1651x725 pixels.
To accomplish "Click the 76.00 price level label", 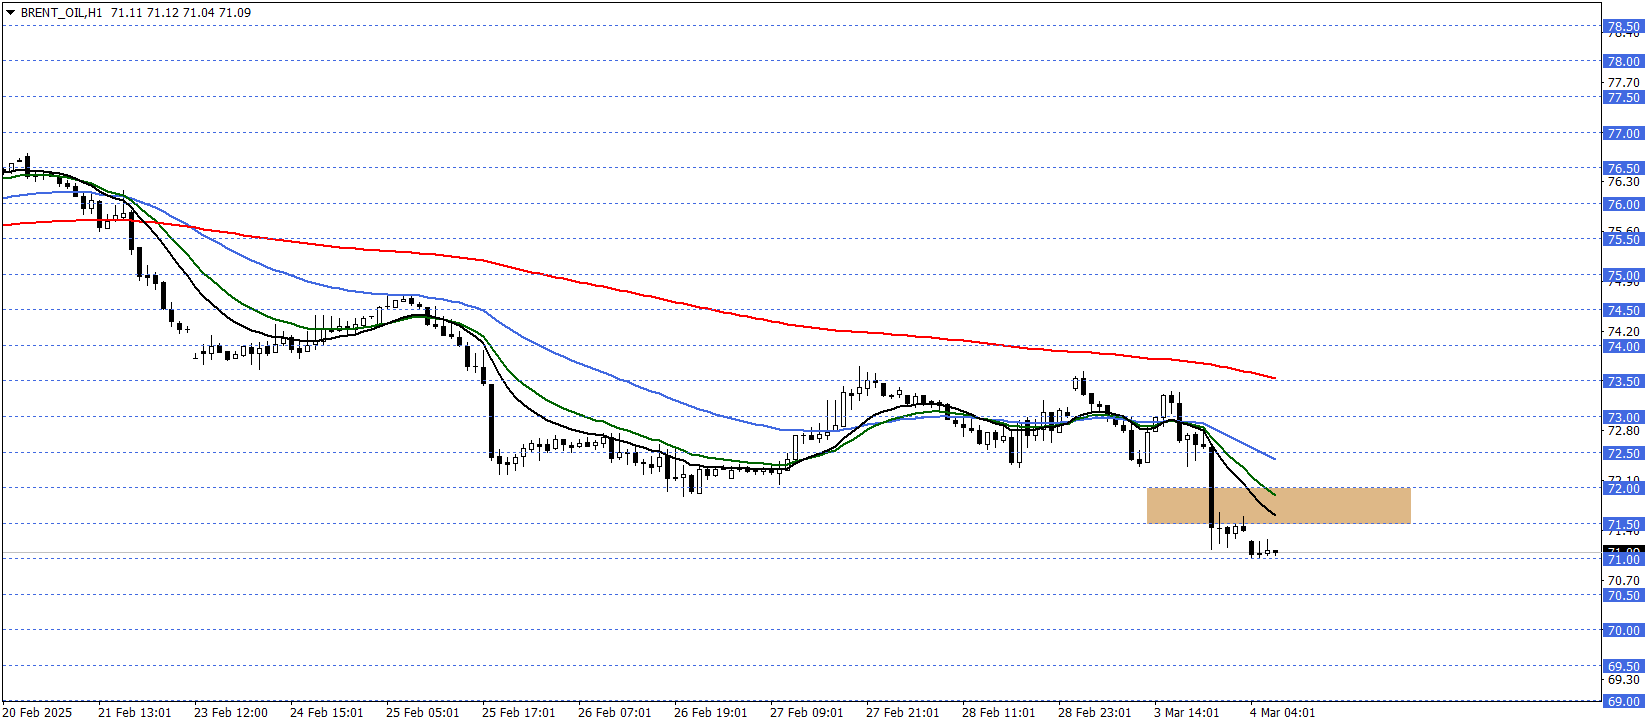I will tap(1623, 205).
